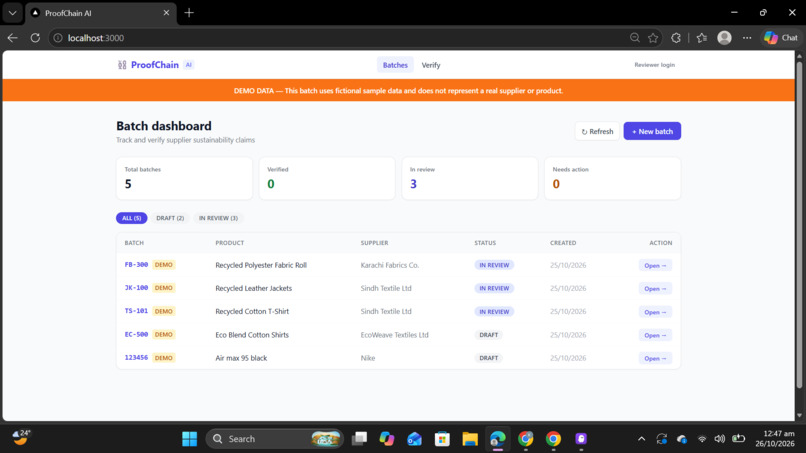Close the ProofChain AI tab
The image size is (806, 453).
[166, 13]
